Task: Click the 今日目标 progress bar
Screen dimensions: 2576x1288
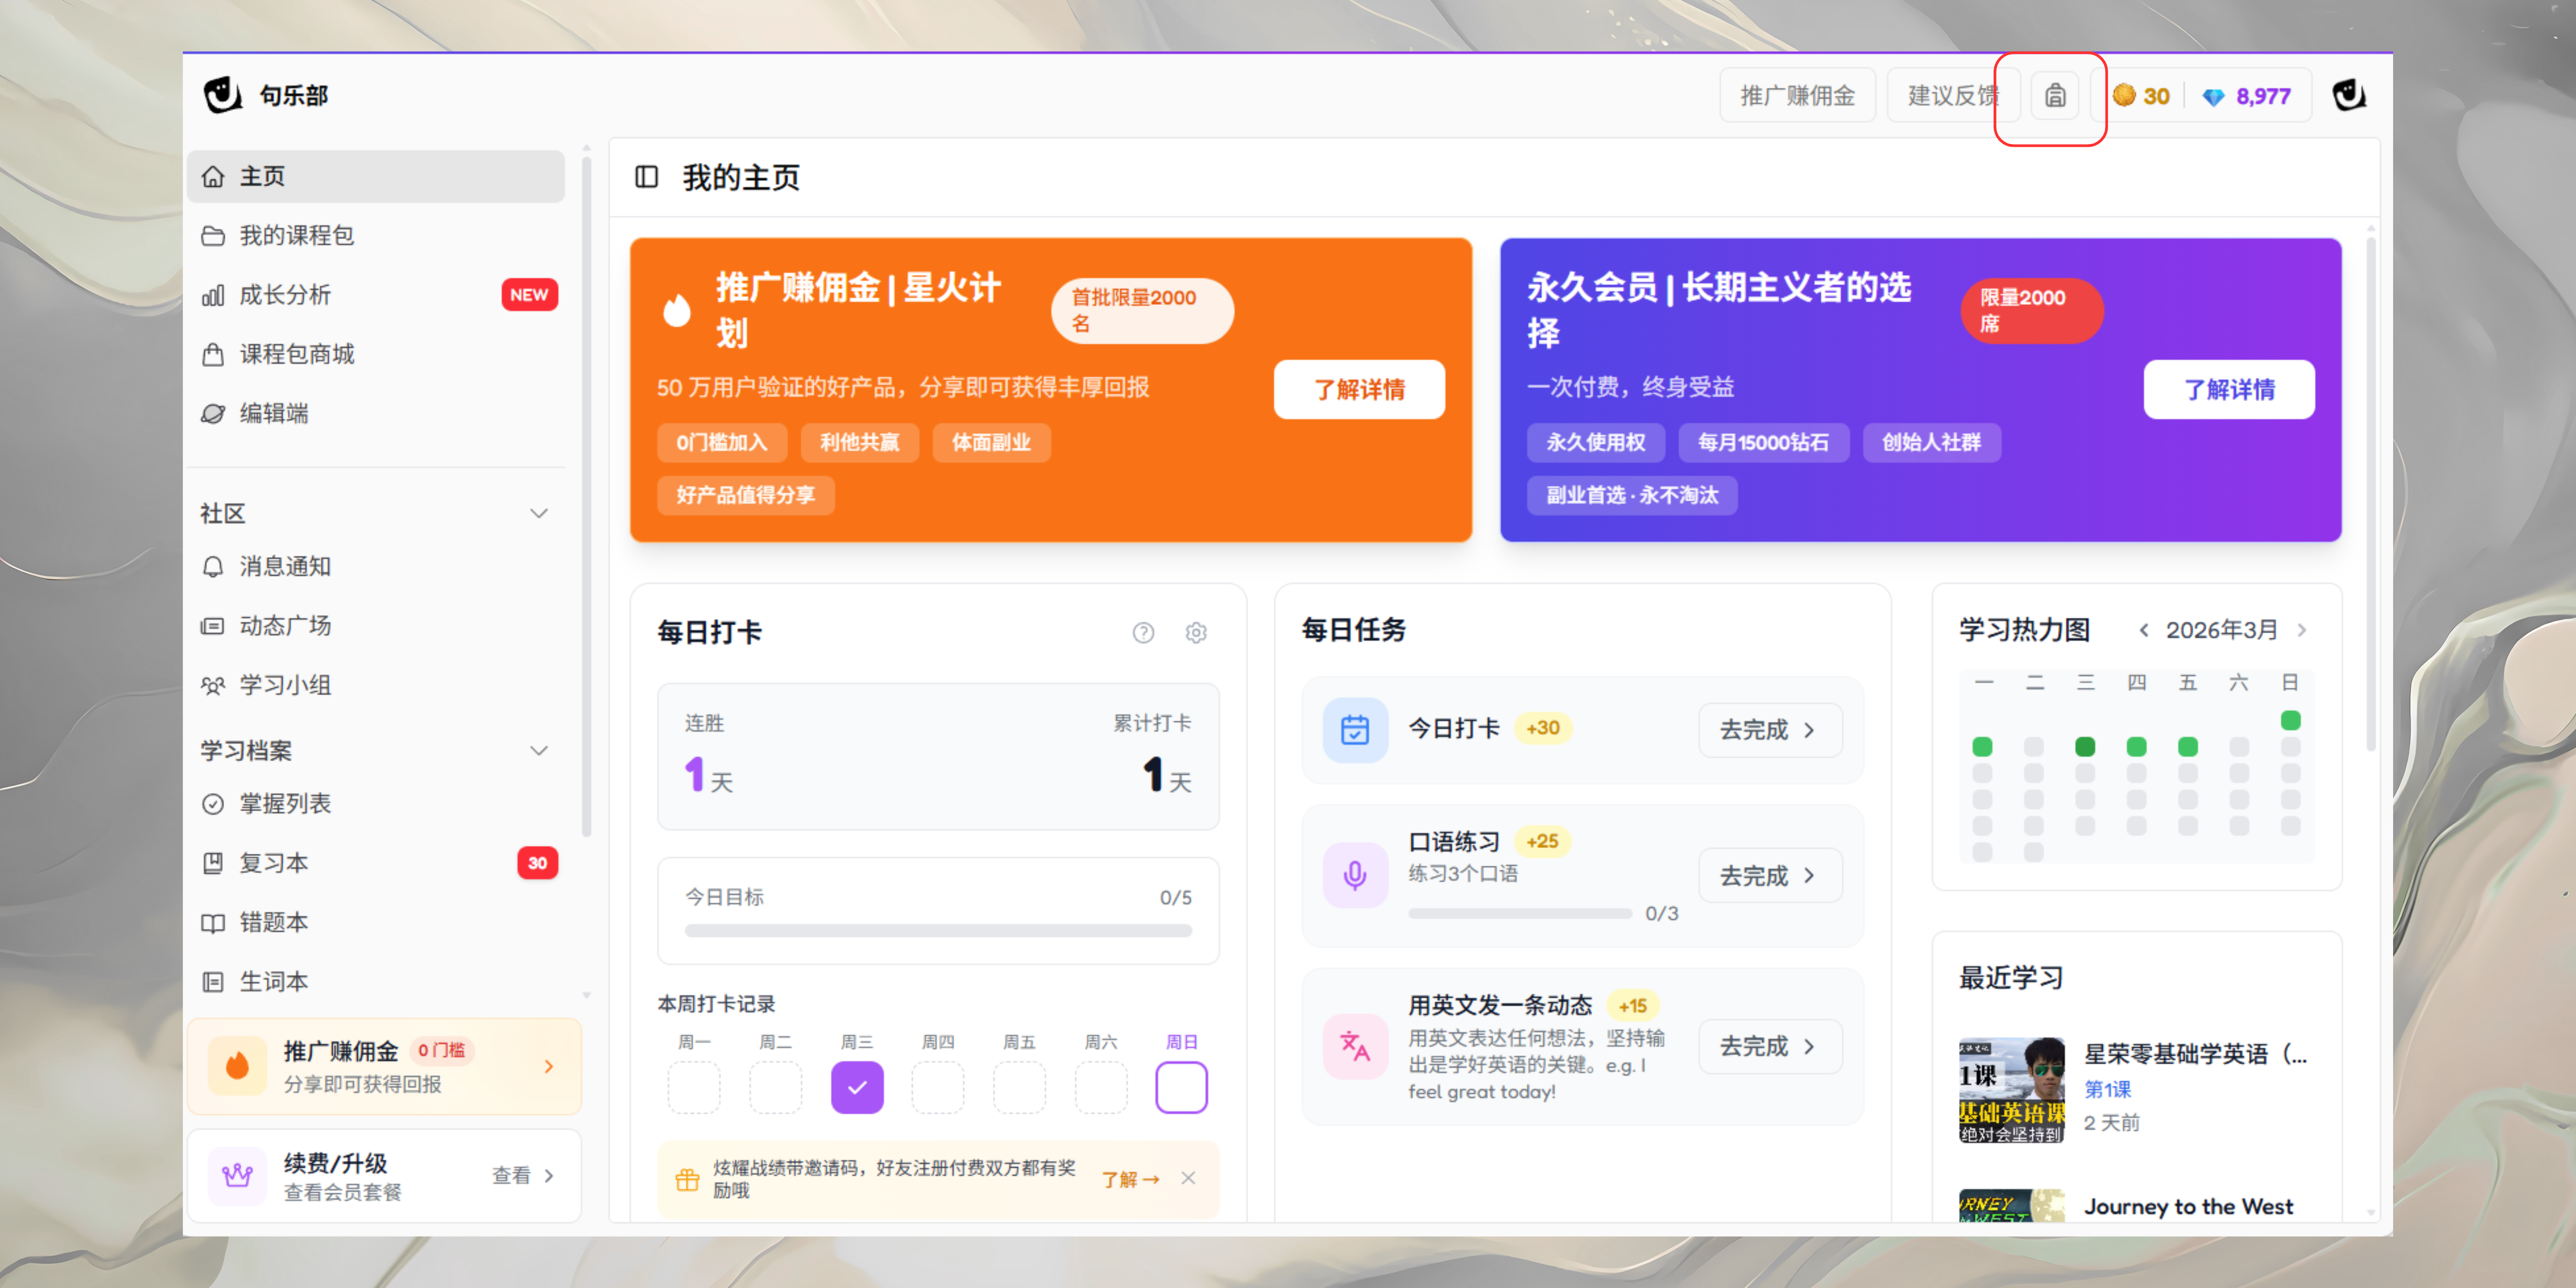Action: point(937,930)
